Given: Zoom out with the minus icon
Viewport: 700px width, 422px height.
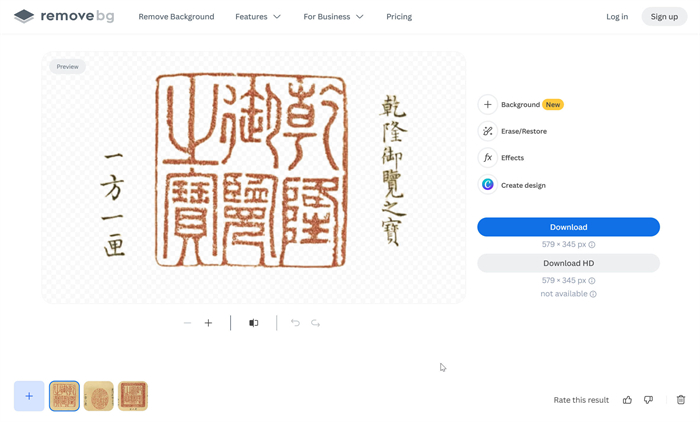Looking at the screenshot, I should tap(188, 323).
